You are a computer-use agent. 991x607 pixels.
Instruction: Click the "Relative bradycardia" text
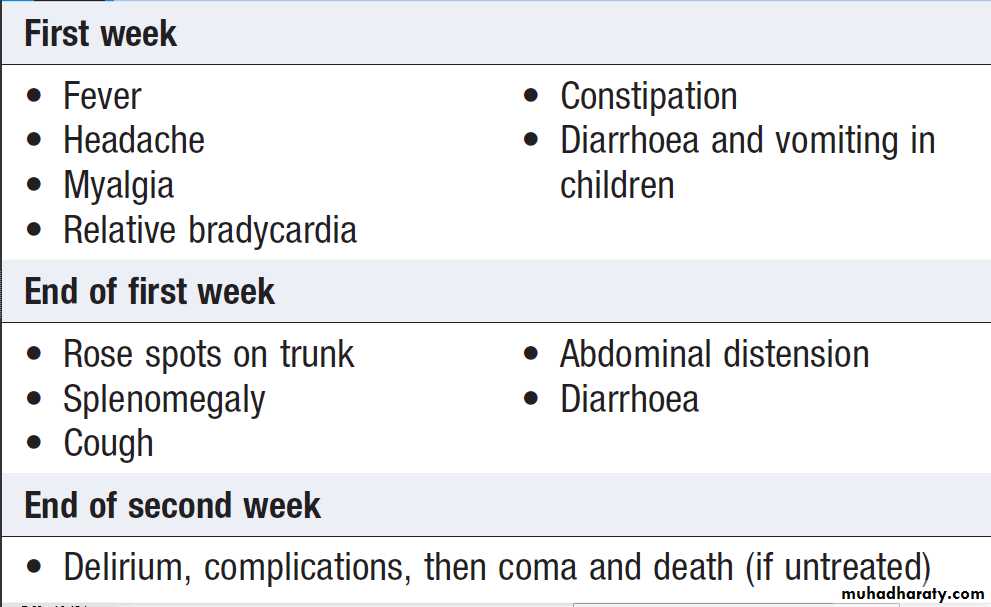(x=209, y=230)
